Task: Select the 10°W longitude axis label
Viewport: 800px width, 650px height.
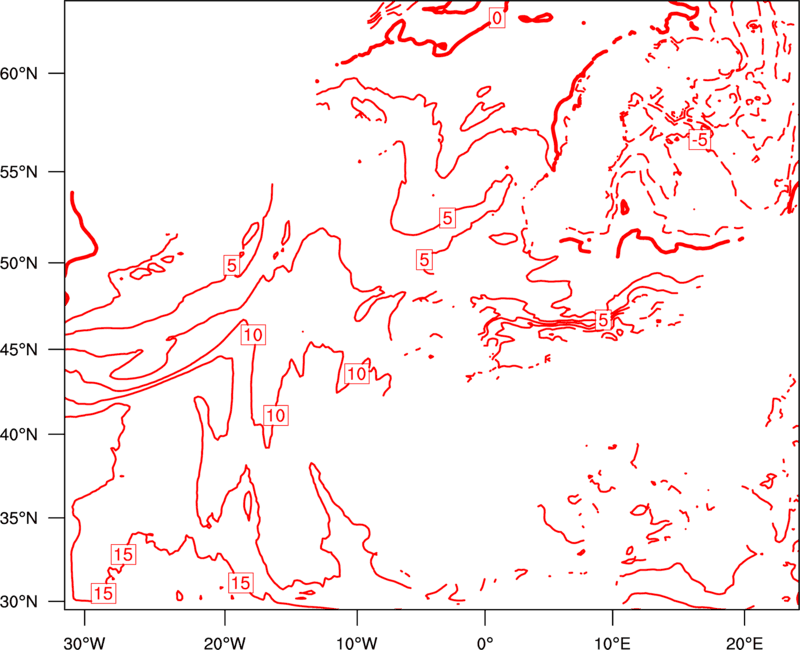Action: (357, 643)
